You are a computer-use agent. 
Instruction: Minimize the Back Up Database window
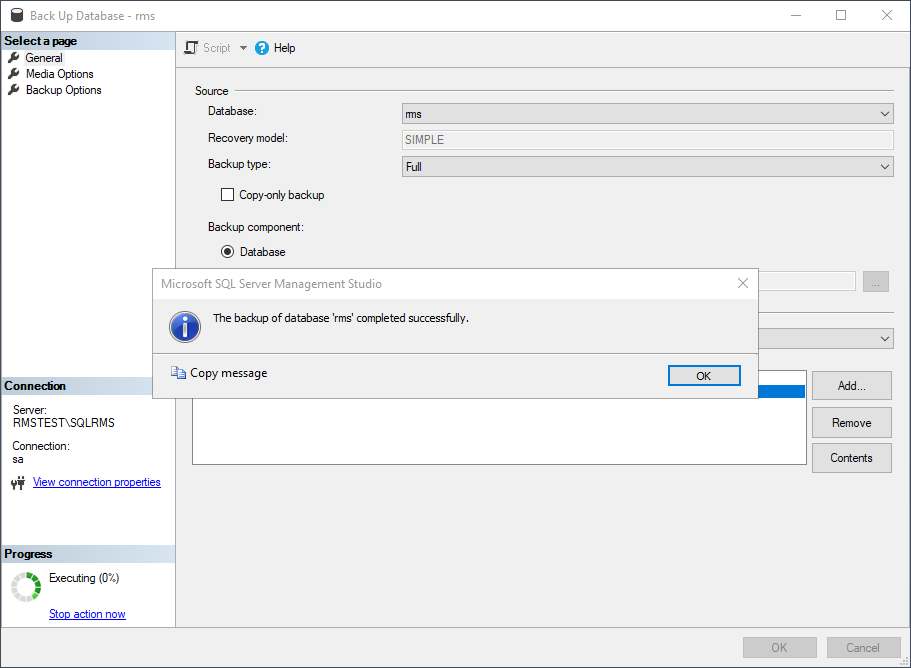(x=796, y=15)
